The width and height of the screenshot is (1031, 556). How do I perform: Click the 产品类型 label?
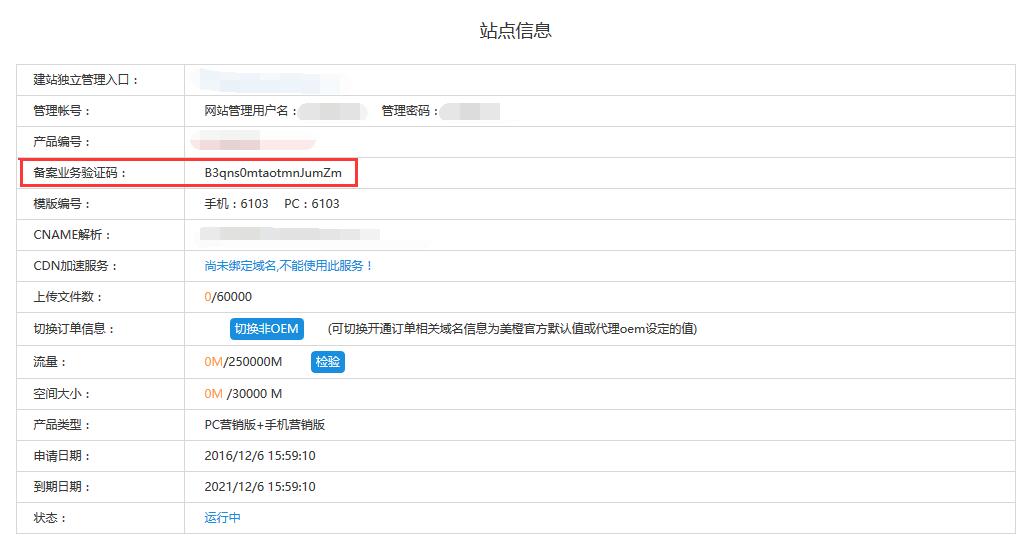(62, 425)
